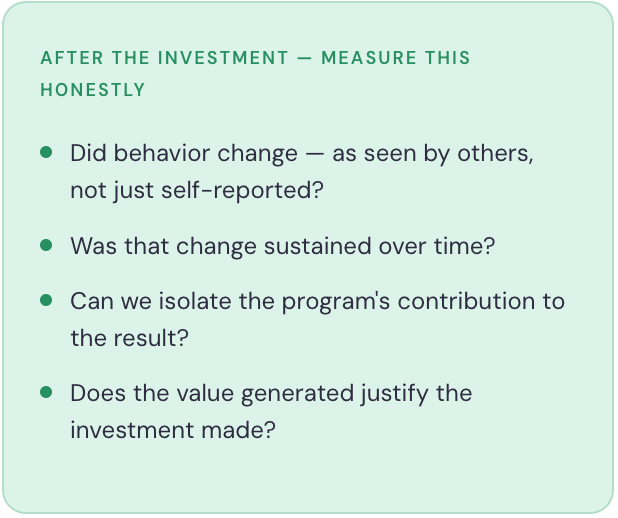The image size is (618, 518).
Task: Click the line "Can we isolate the program's contribution to"
Action: 317,300
